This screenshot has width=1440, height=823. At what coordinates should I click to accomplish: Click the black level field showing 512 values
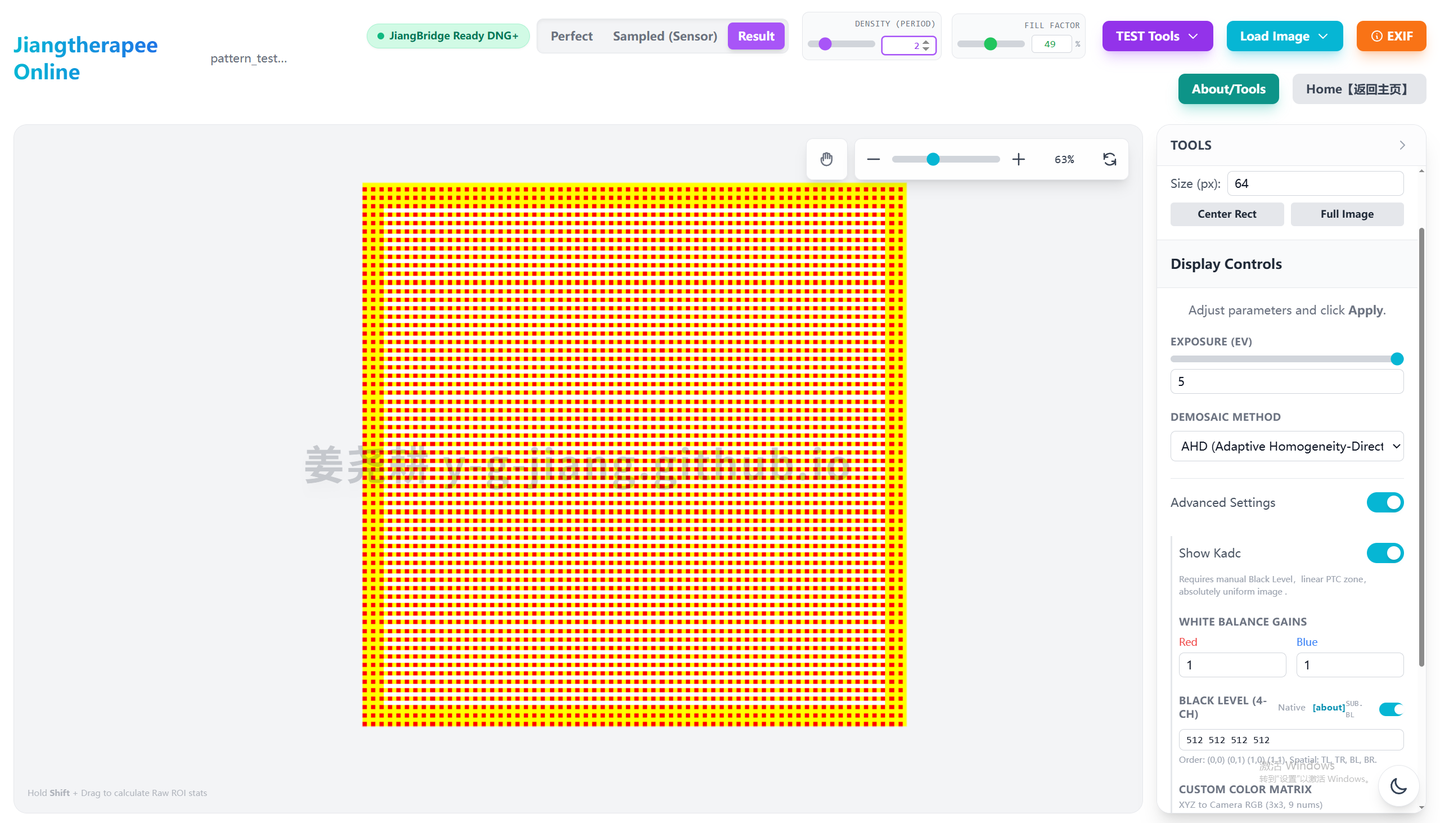(x=1290, y=739)
